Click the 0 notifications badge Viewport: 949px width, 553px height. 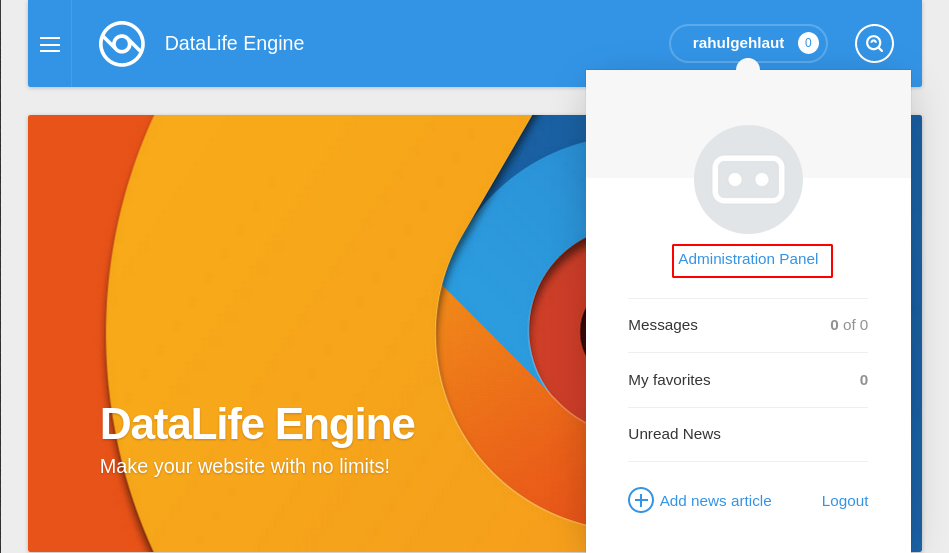808,43
